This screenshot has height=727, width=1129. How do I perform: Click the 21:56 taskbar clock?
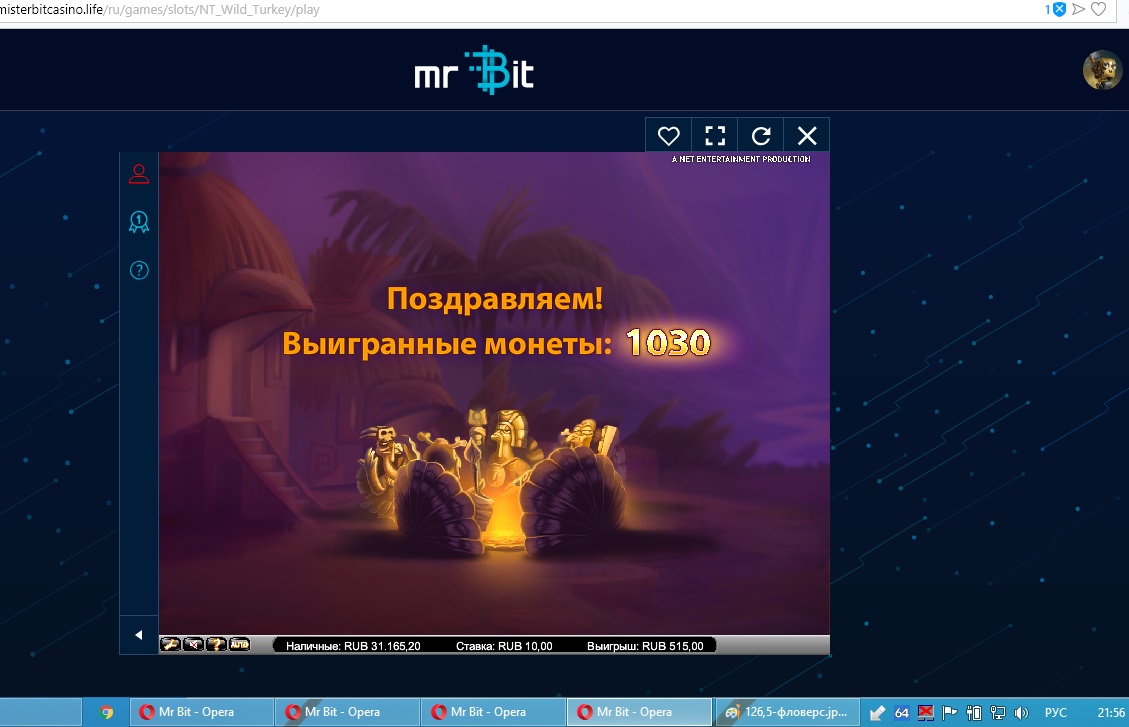1111,713
